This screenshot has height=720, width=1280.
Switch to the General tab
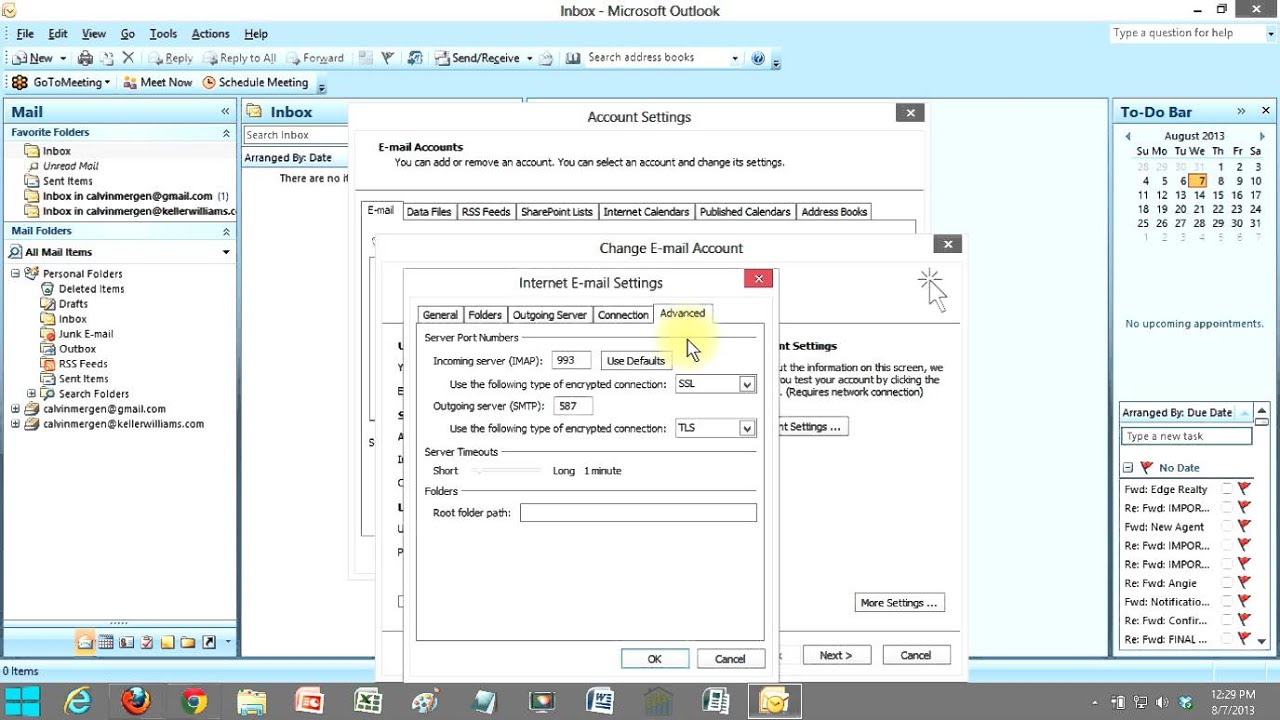pos(440,315)
